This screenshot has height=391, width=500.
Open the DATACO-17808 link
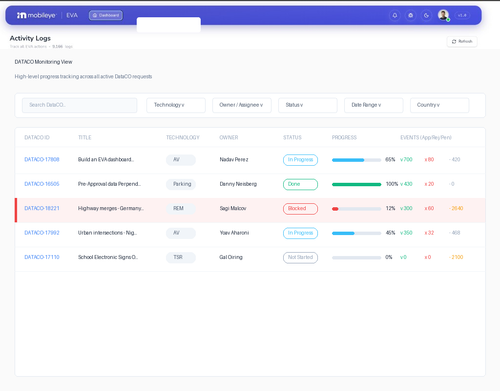[x=42, y=160]
